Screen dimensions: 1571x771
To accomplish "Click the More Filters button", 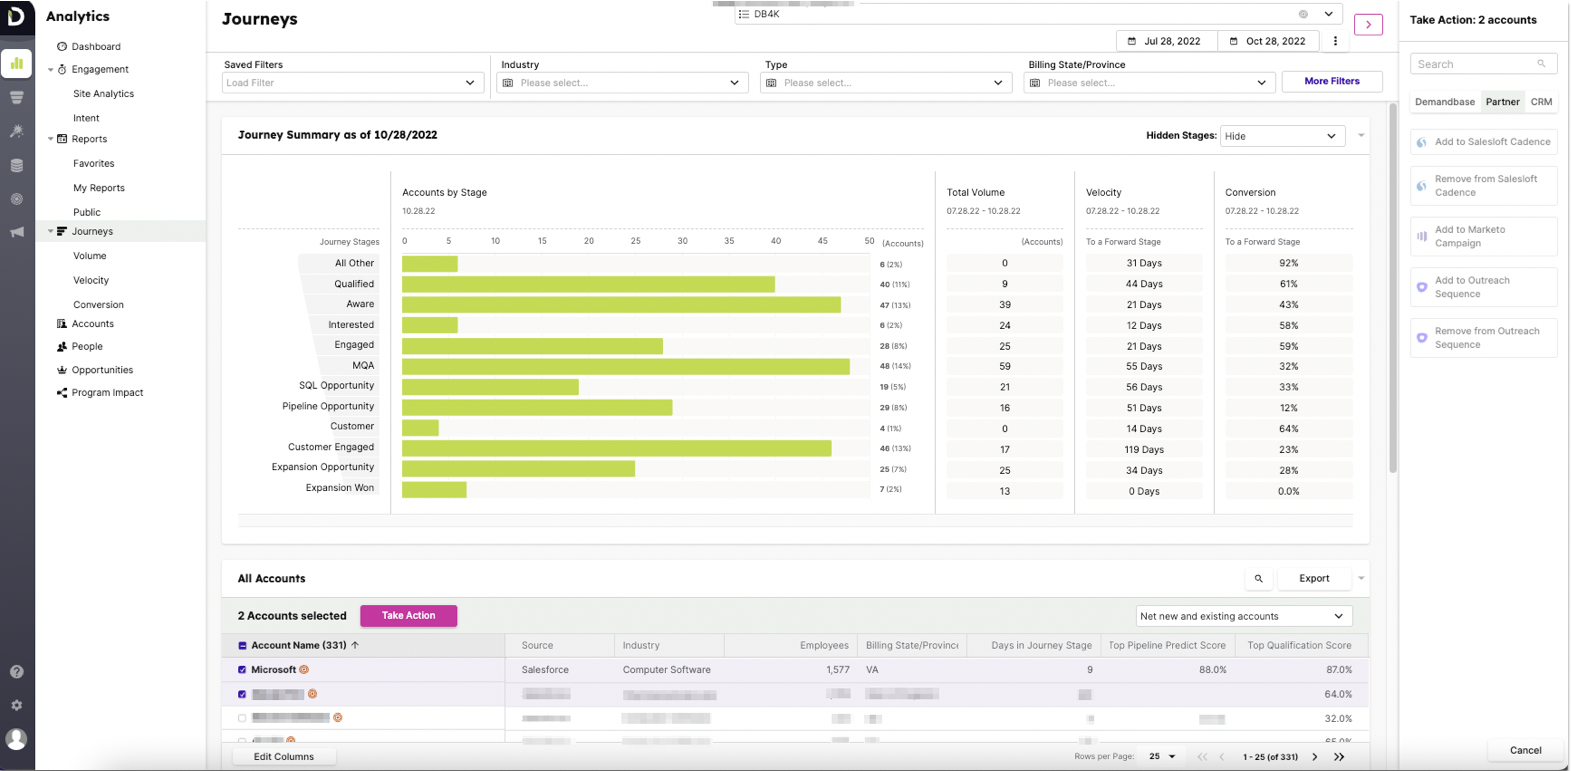I will pyautogui.click(x=1331, y=82).
